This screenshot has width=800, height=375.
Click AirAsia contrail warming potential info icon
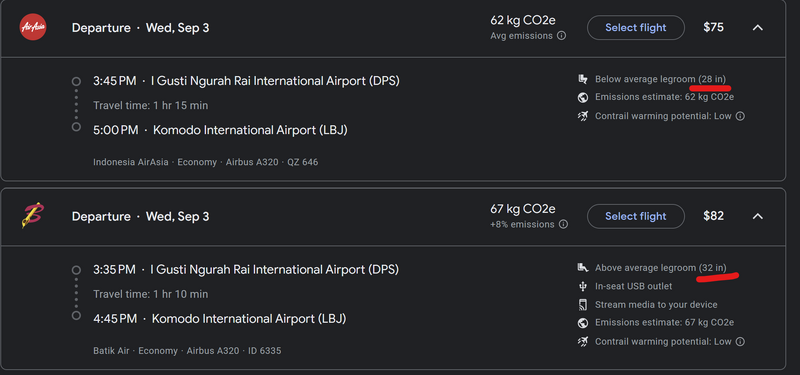740,116
